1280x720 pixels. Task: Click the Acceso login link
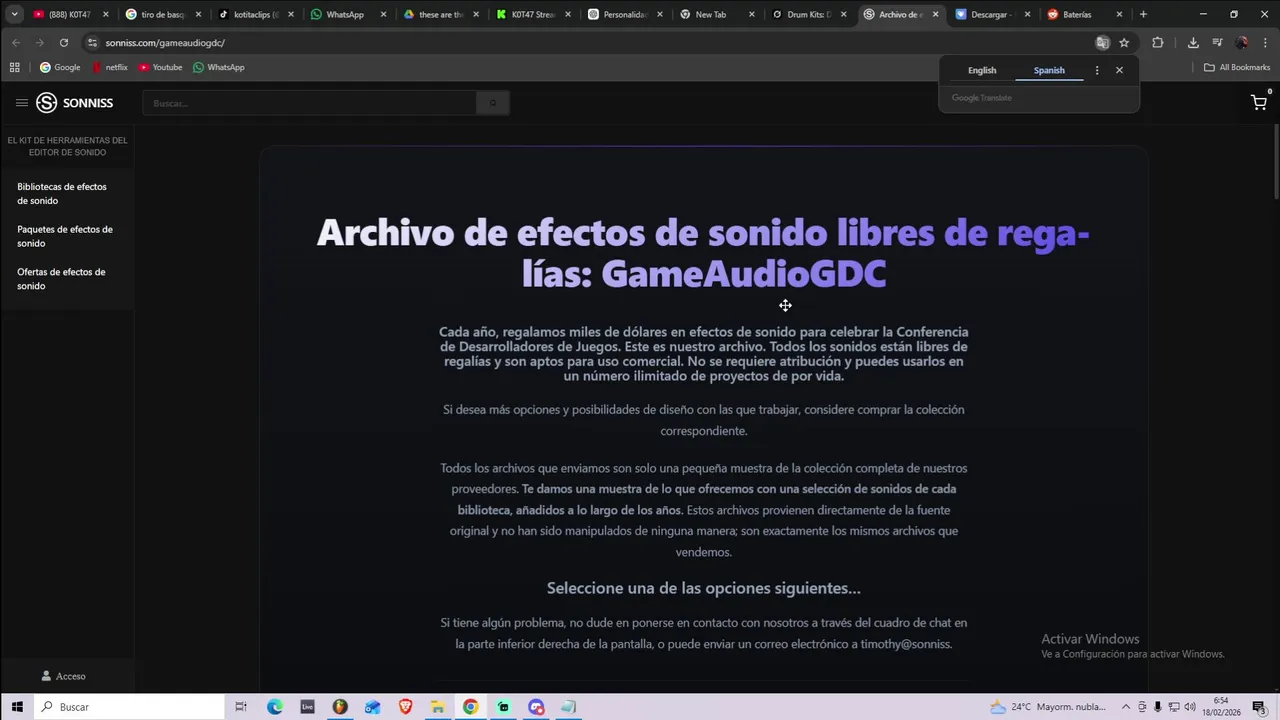pyautogui.click(x=63, y=676)
